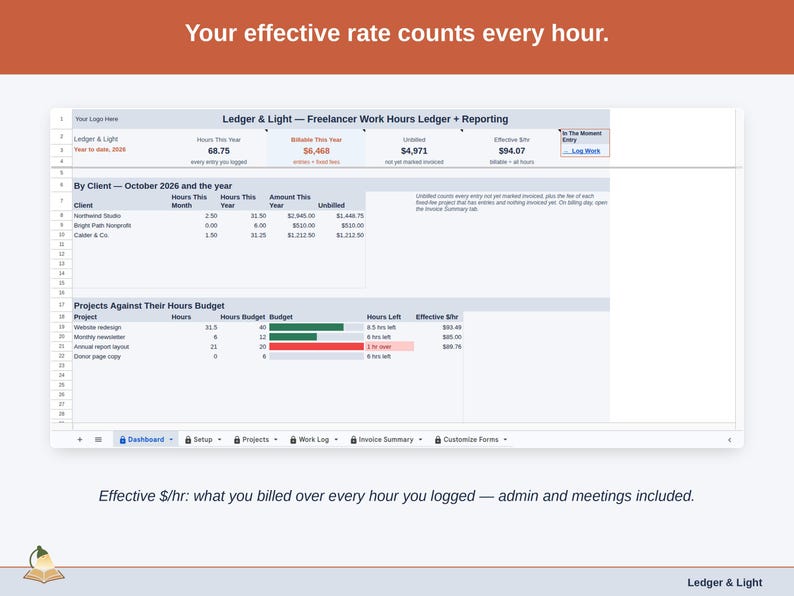Select row header 8
Image resolution: width=794 pixels, height=596 pixels.
(x=62, y=215)
